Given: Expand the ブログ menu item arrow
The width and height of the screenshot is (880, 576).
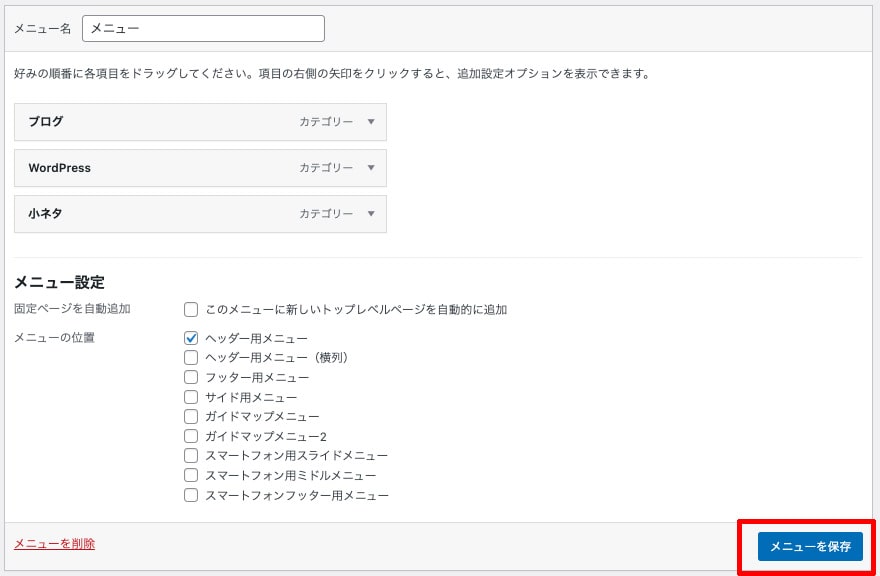Looking at the screenshot, I should point(371,122).
